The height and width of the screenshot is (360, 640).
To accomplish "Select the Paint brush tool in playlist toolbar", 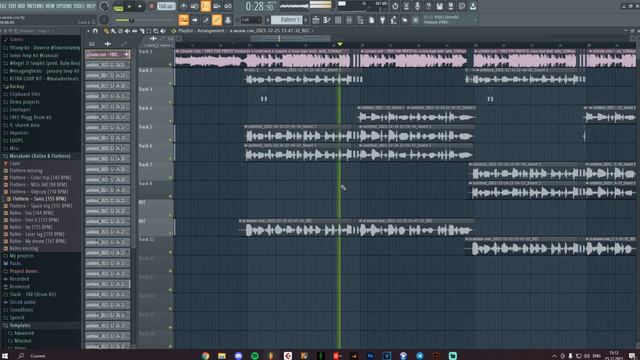I will 113,31.
